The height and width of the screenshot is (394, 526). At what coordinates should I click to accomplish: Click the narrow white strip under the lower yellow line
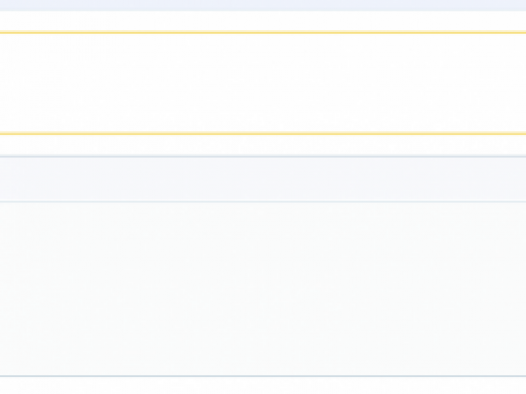263,146
